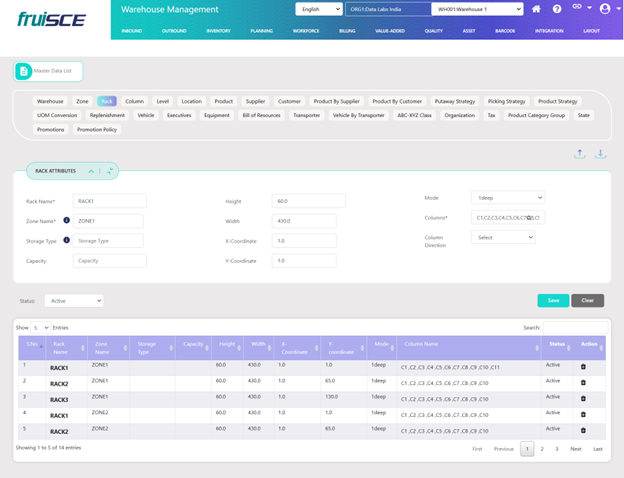Collapse the Rack Attributes panel
This screenshot has height=478, width=624.
click(92, 171)
